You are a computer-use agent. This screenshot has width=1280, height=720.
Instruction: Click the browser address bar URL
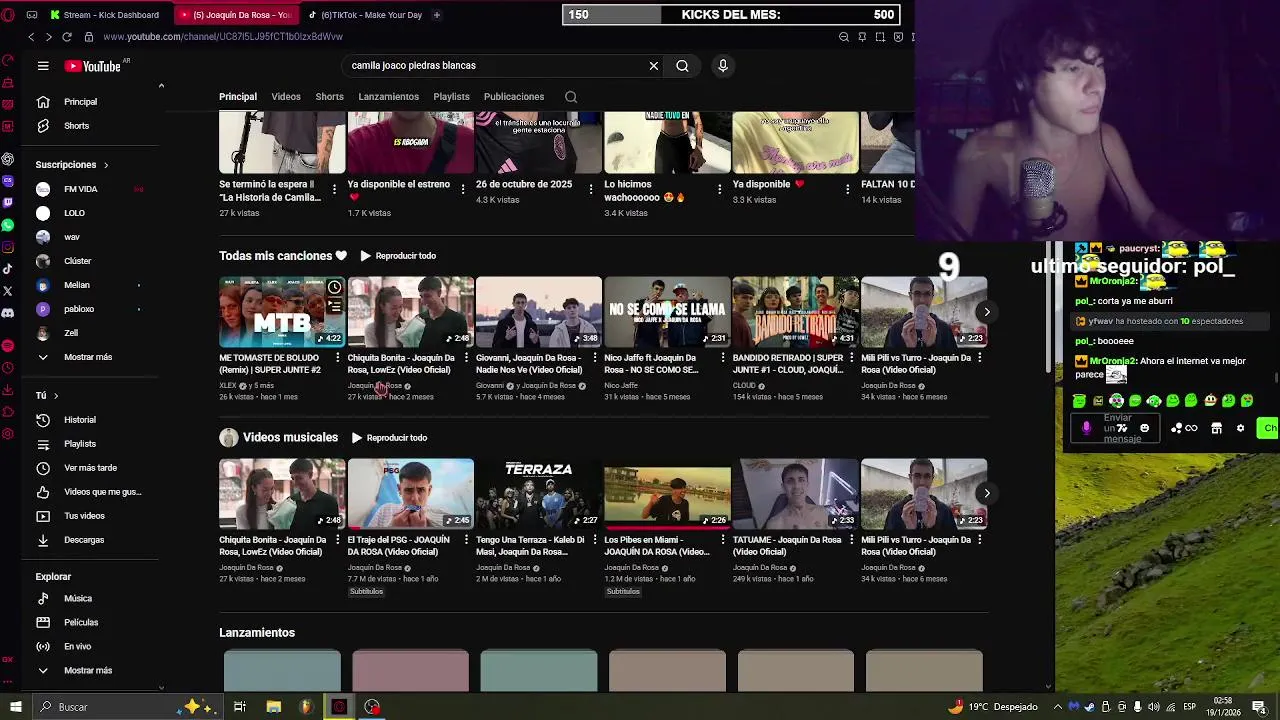pos(223,37)
